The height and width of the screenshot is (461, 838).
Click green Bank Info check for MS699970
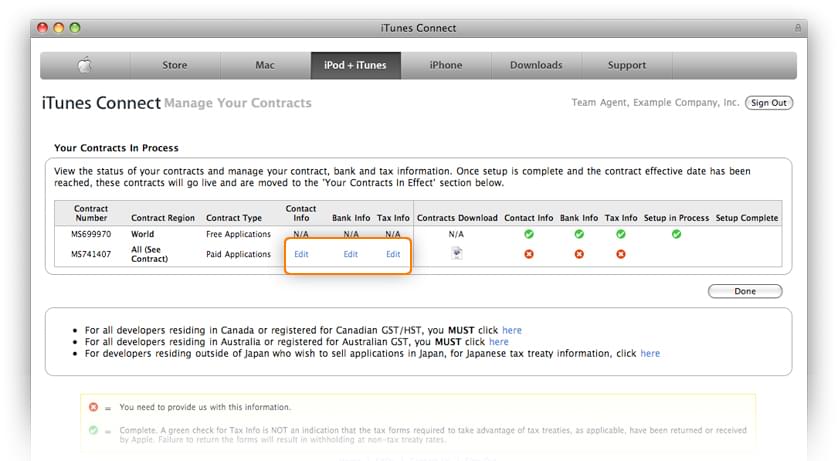point(579,234)
